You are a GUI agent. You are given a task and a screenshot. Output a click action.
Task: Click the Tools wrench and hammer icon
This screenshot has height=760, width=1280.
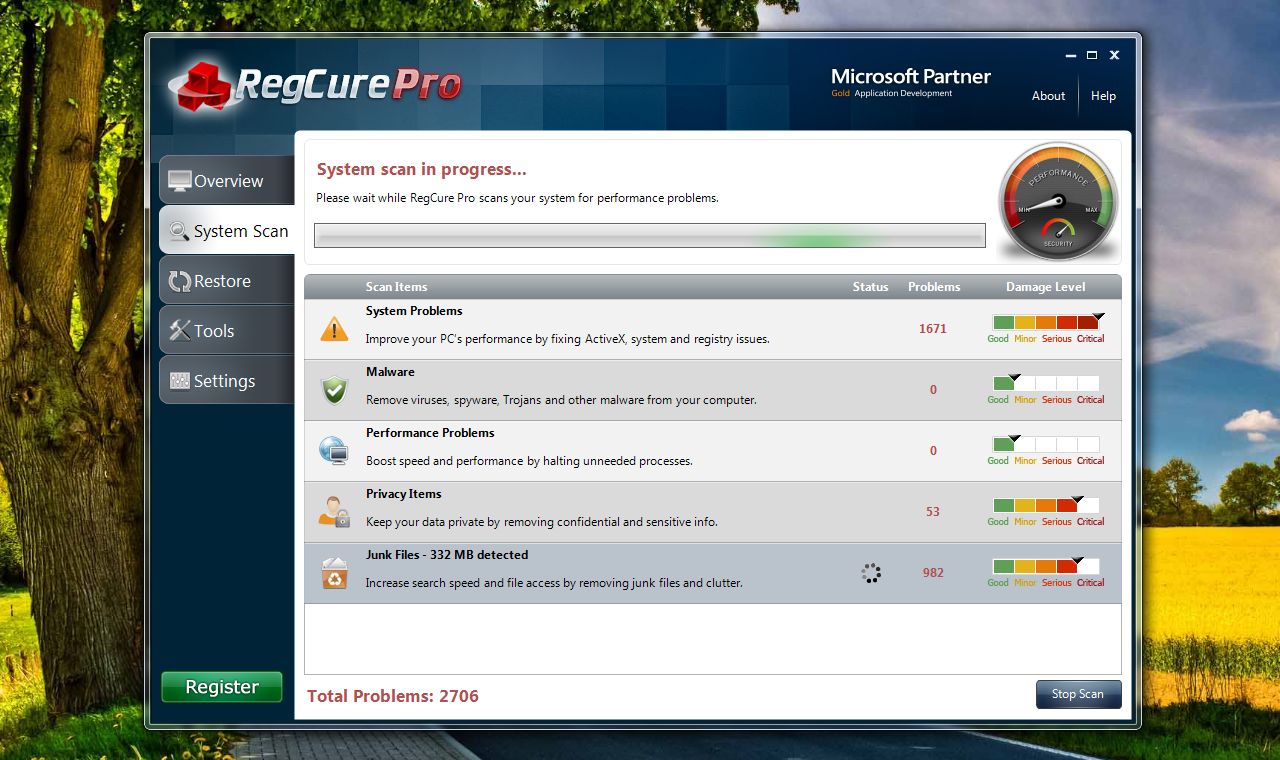click(182, 330)
